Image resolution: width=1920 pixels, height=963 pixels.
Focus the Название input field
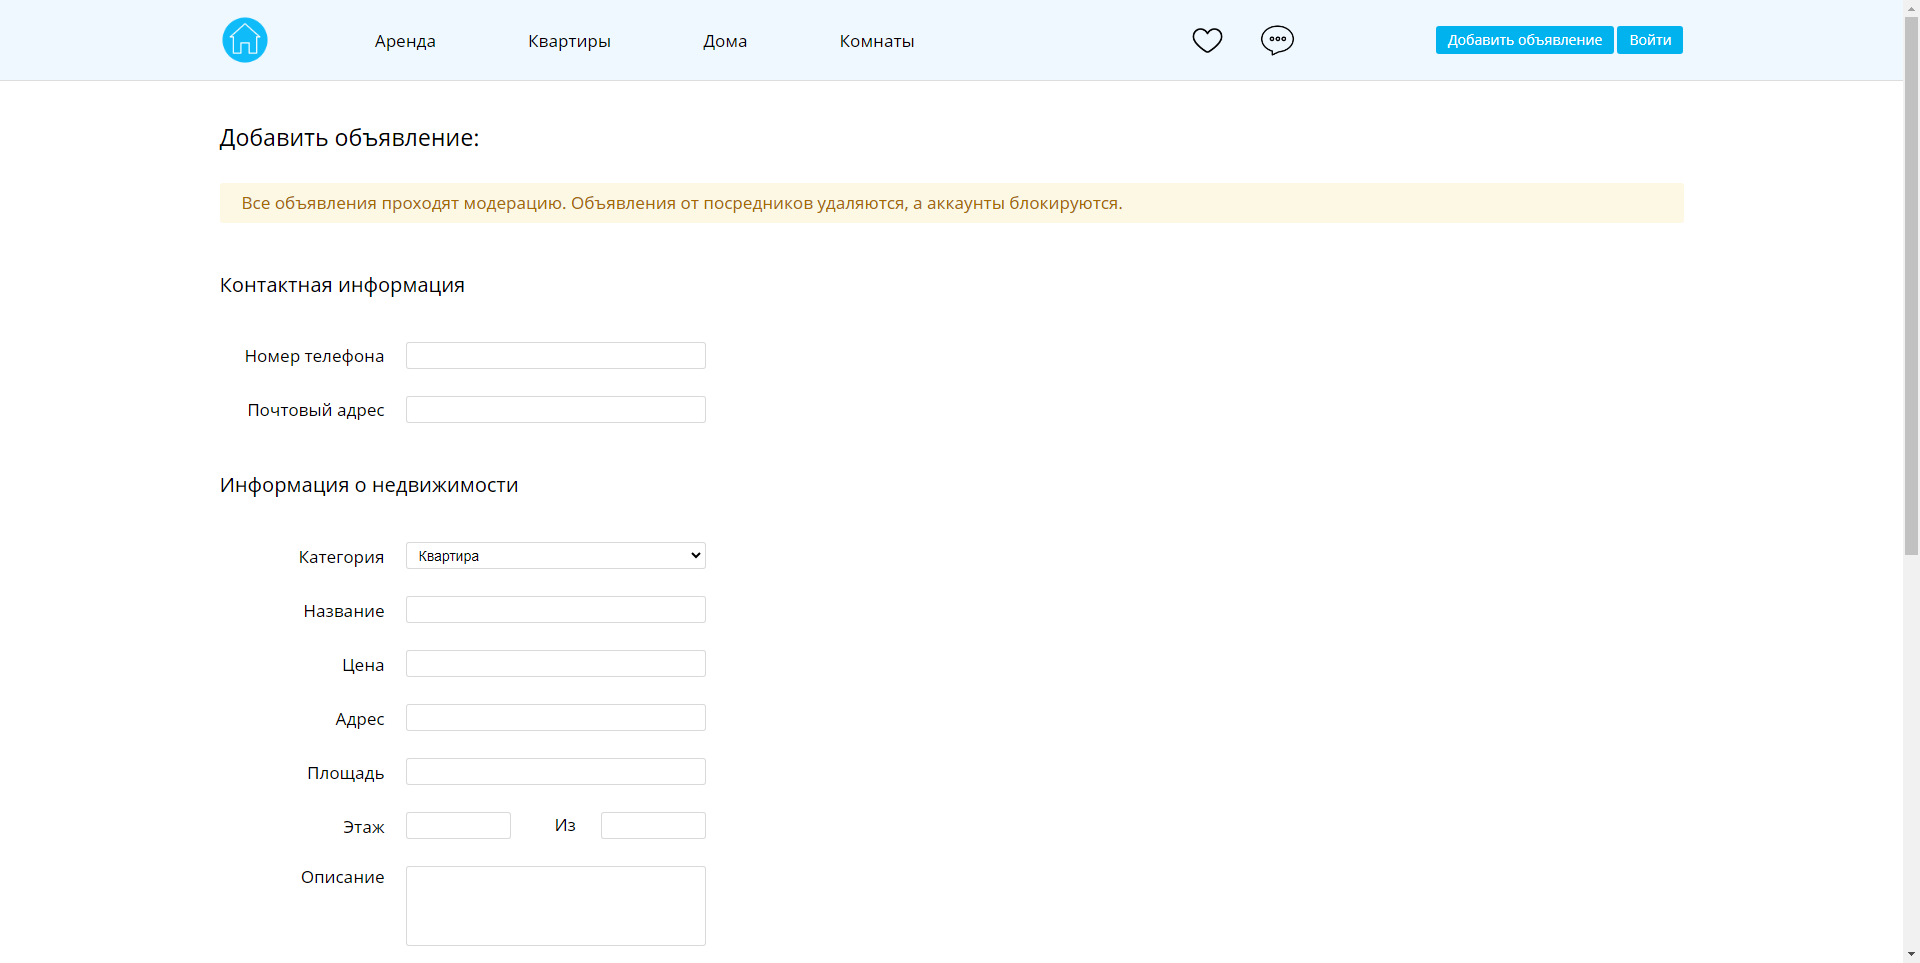point(556,610)
